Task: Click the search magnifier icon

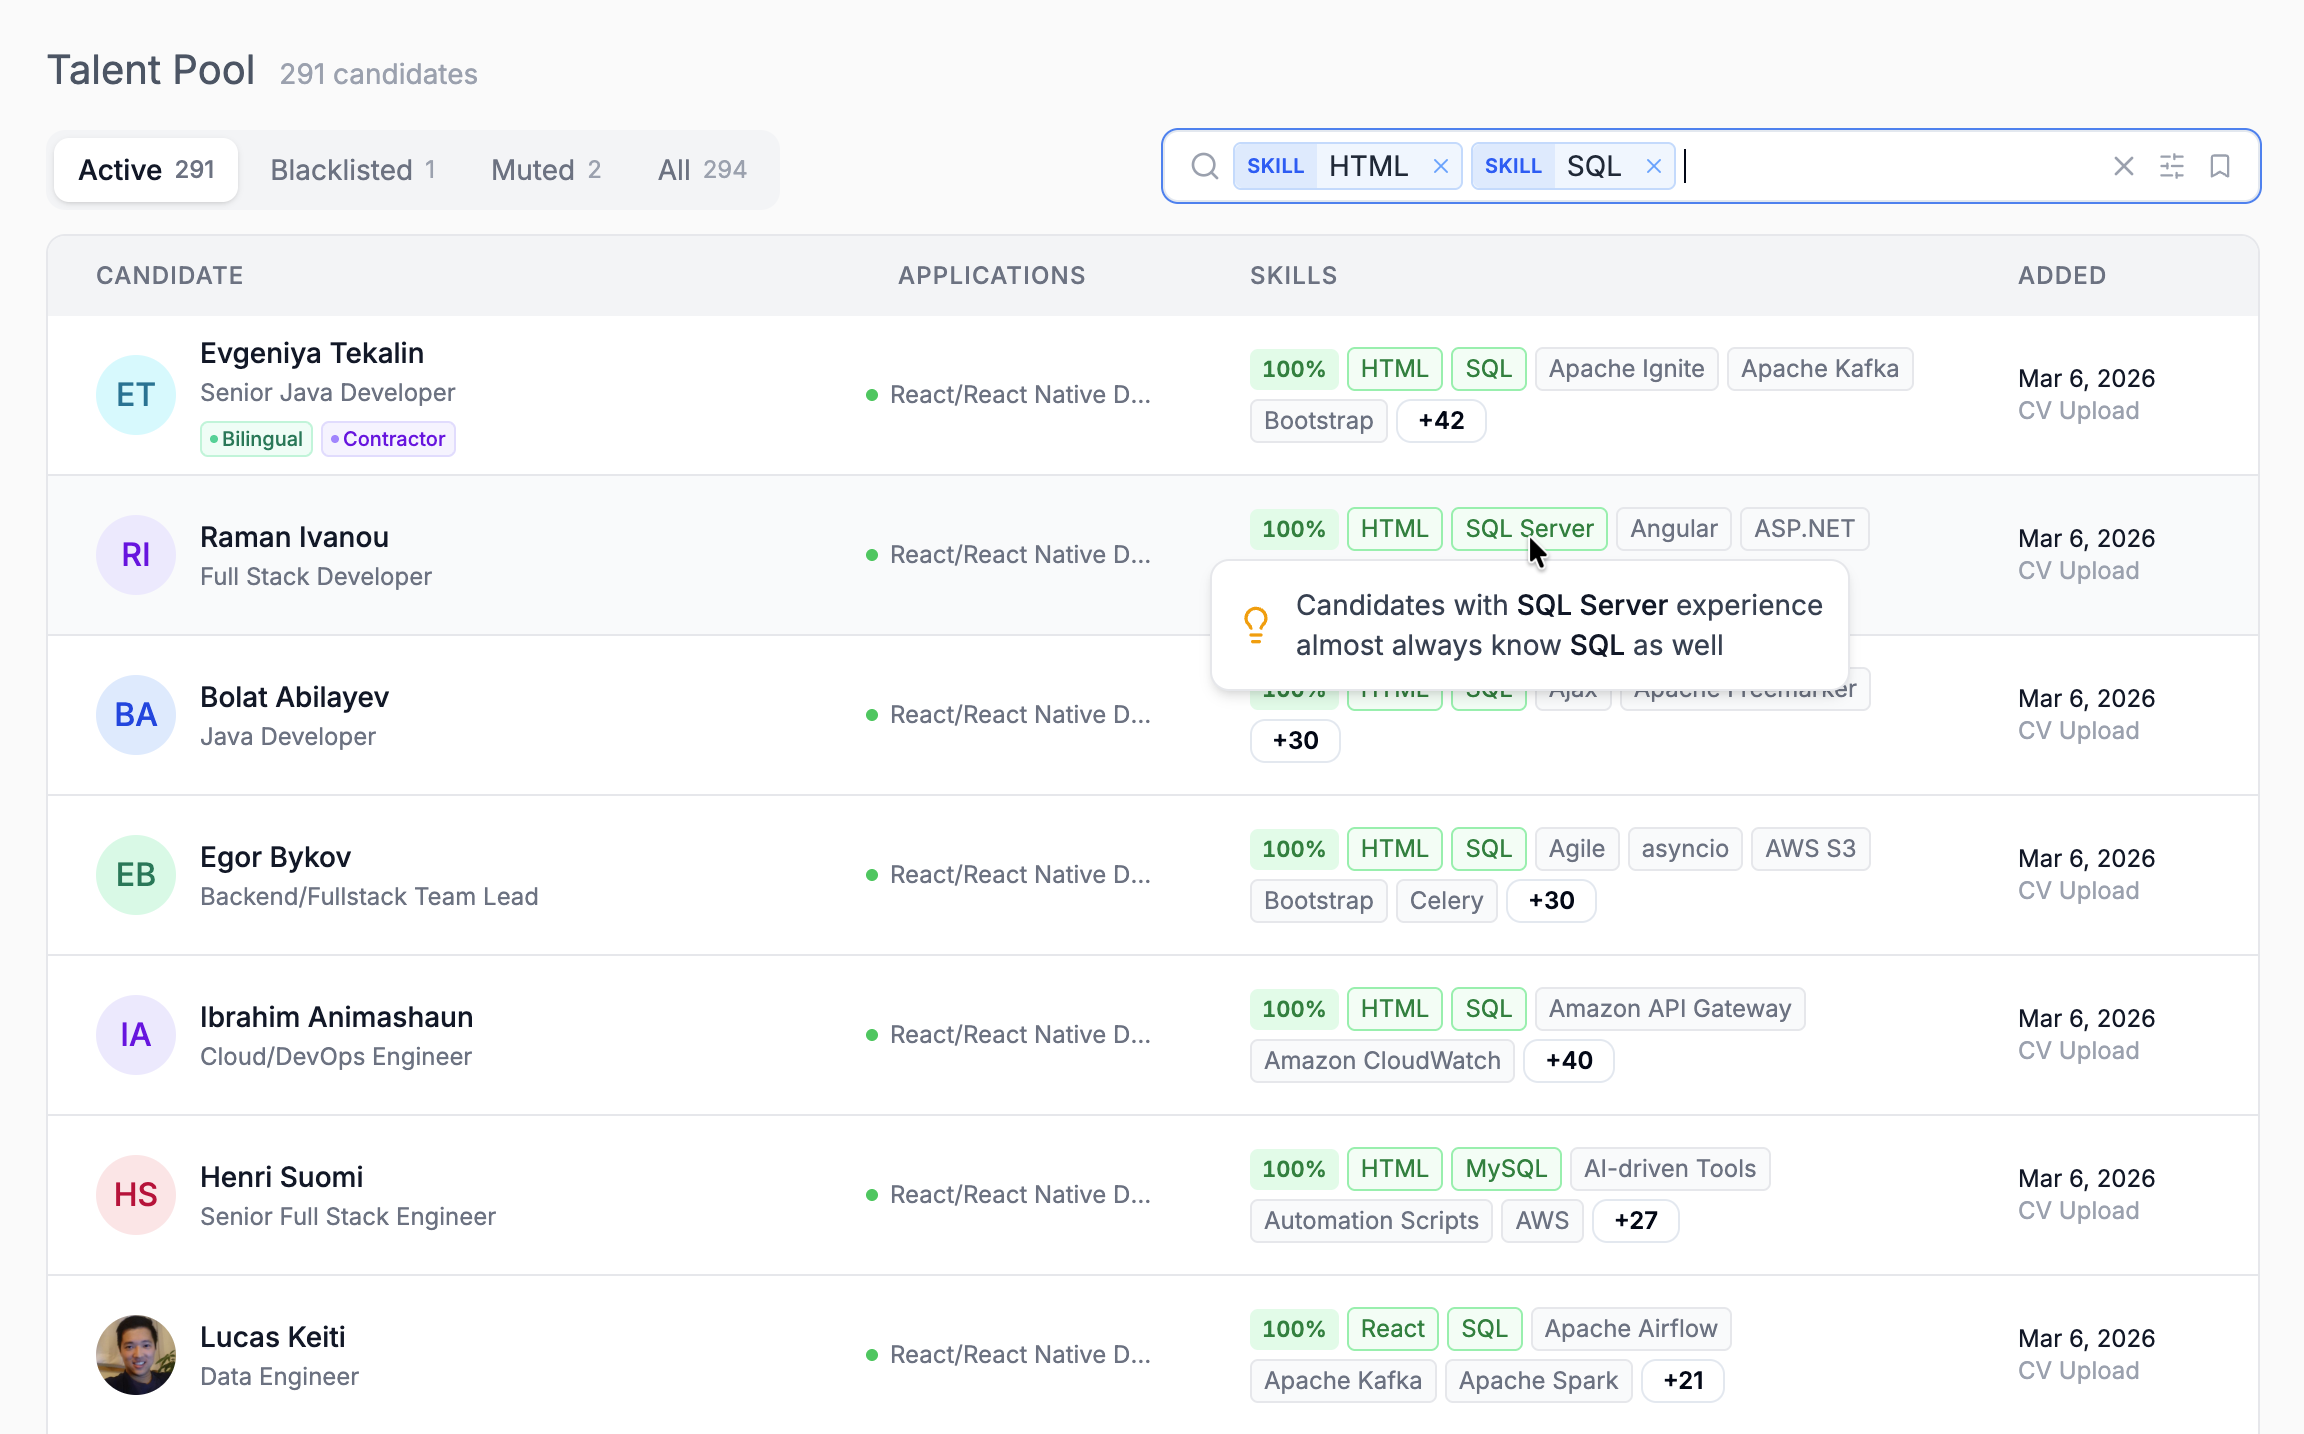Action: (1205, 166)
